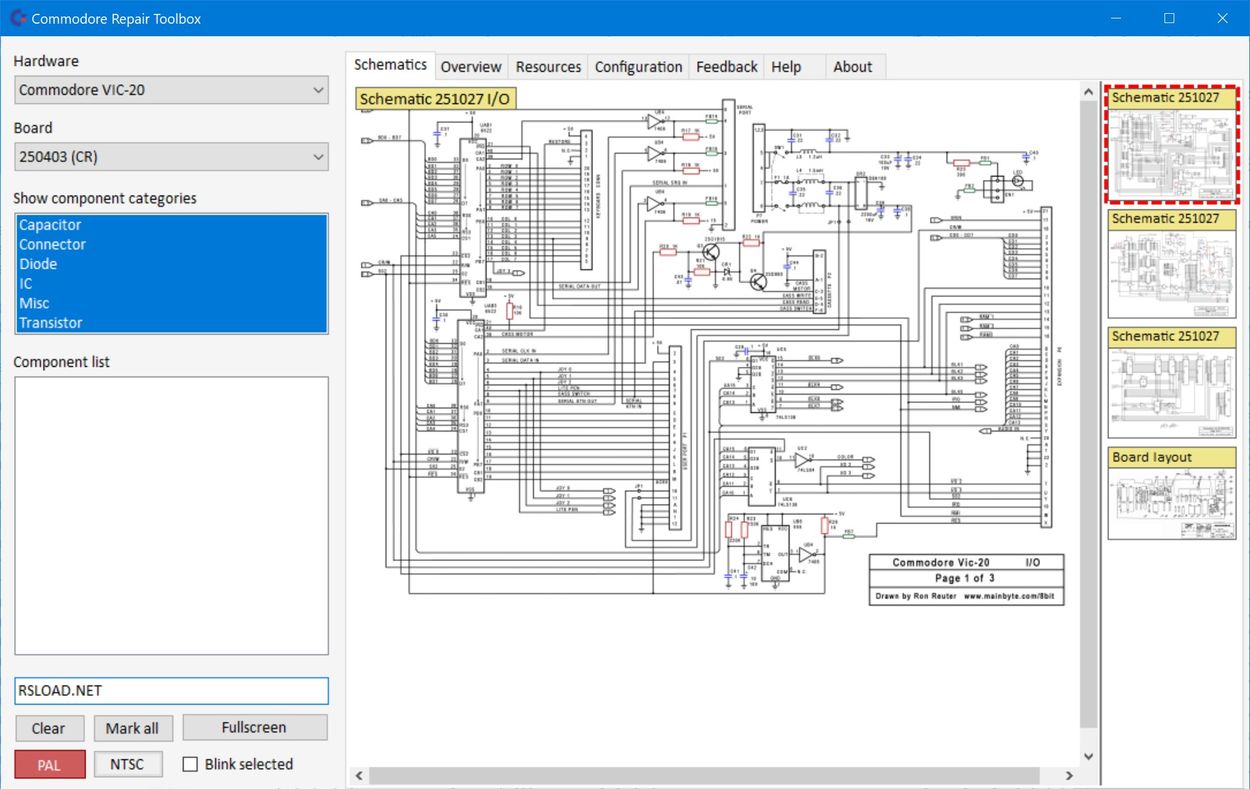
Task: Select Capacitor in component categories
Action: 50,225
